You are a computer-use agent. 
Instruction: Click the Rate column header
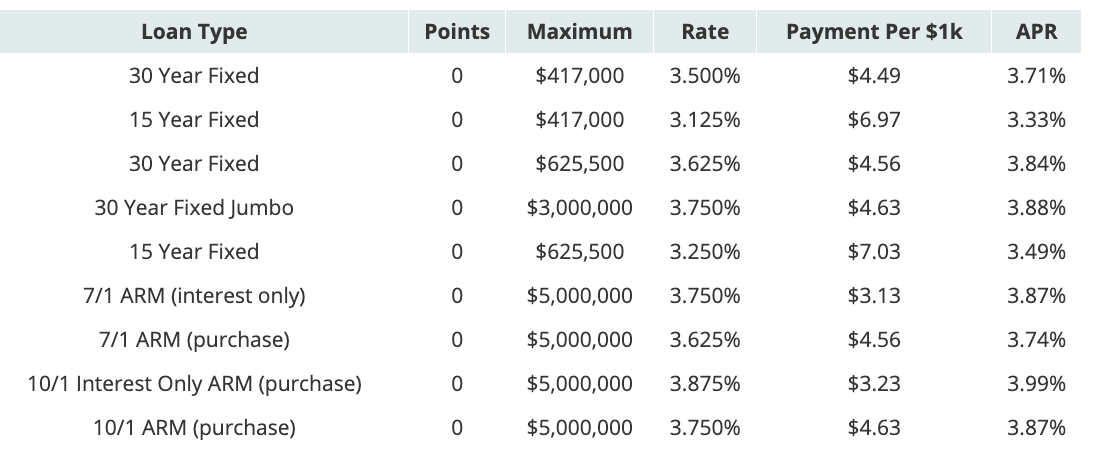pos(705,32)
